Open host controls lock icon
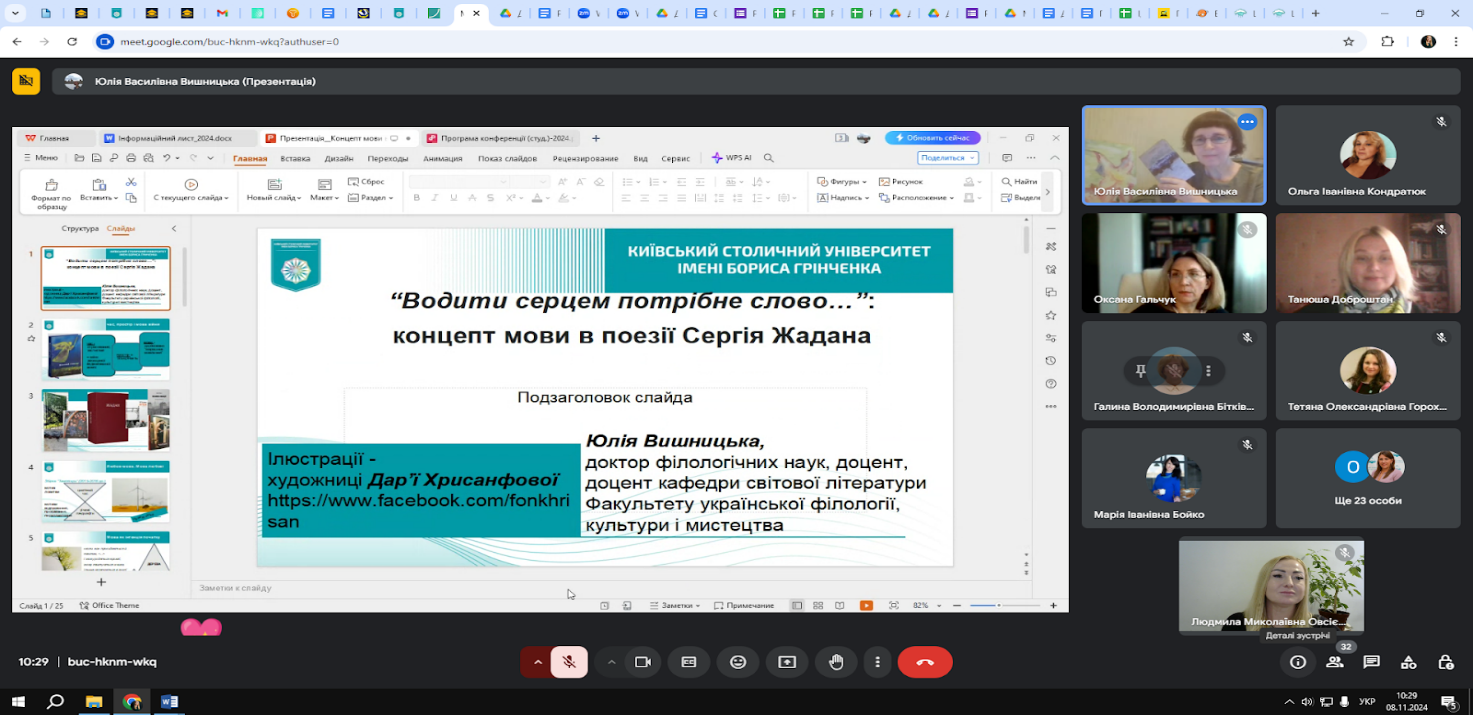Screen dimensions: 1473x715 coord(1445,662)
